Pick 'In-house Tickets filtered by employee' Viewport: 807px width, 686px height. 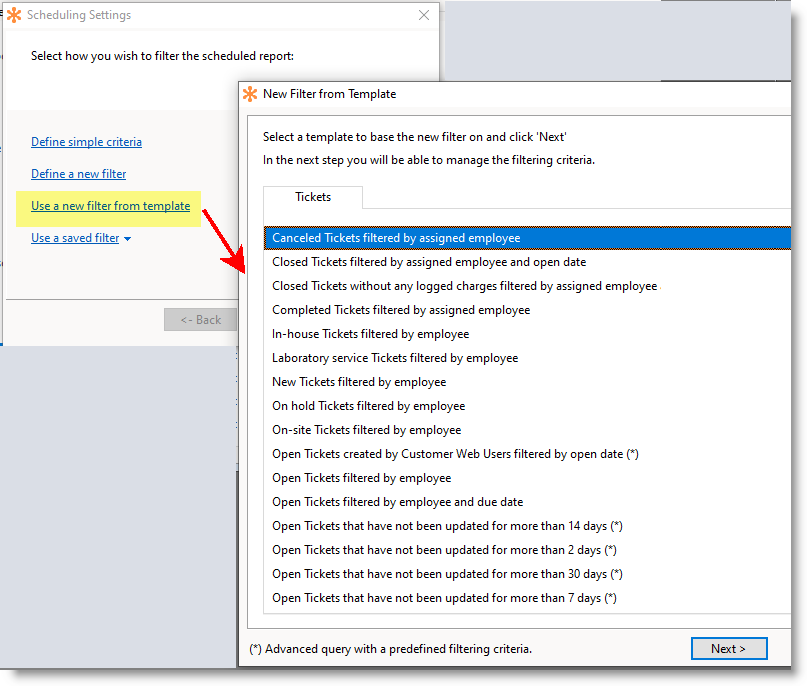tap(370, 334)
